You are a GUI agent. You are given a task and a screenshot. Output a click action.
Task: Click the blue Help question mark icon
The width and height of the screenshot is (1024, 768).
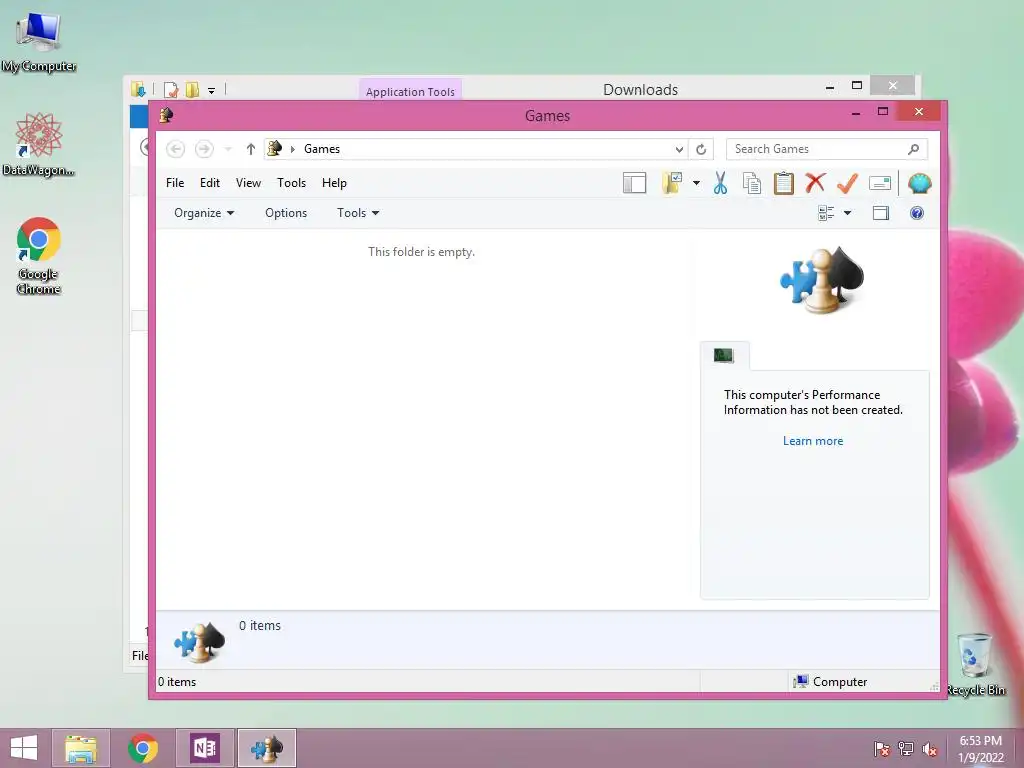click(x=917, y=213)
